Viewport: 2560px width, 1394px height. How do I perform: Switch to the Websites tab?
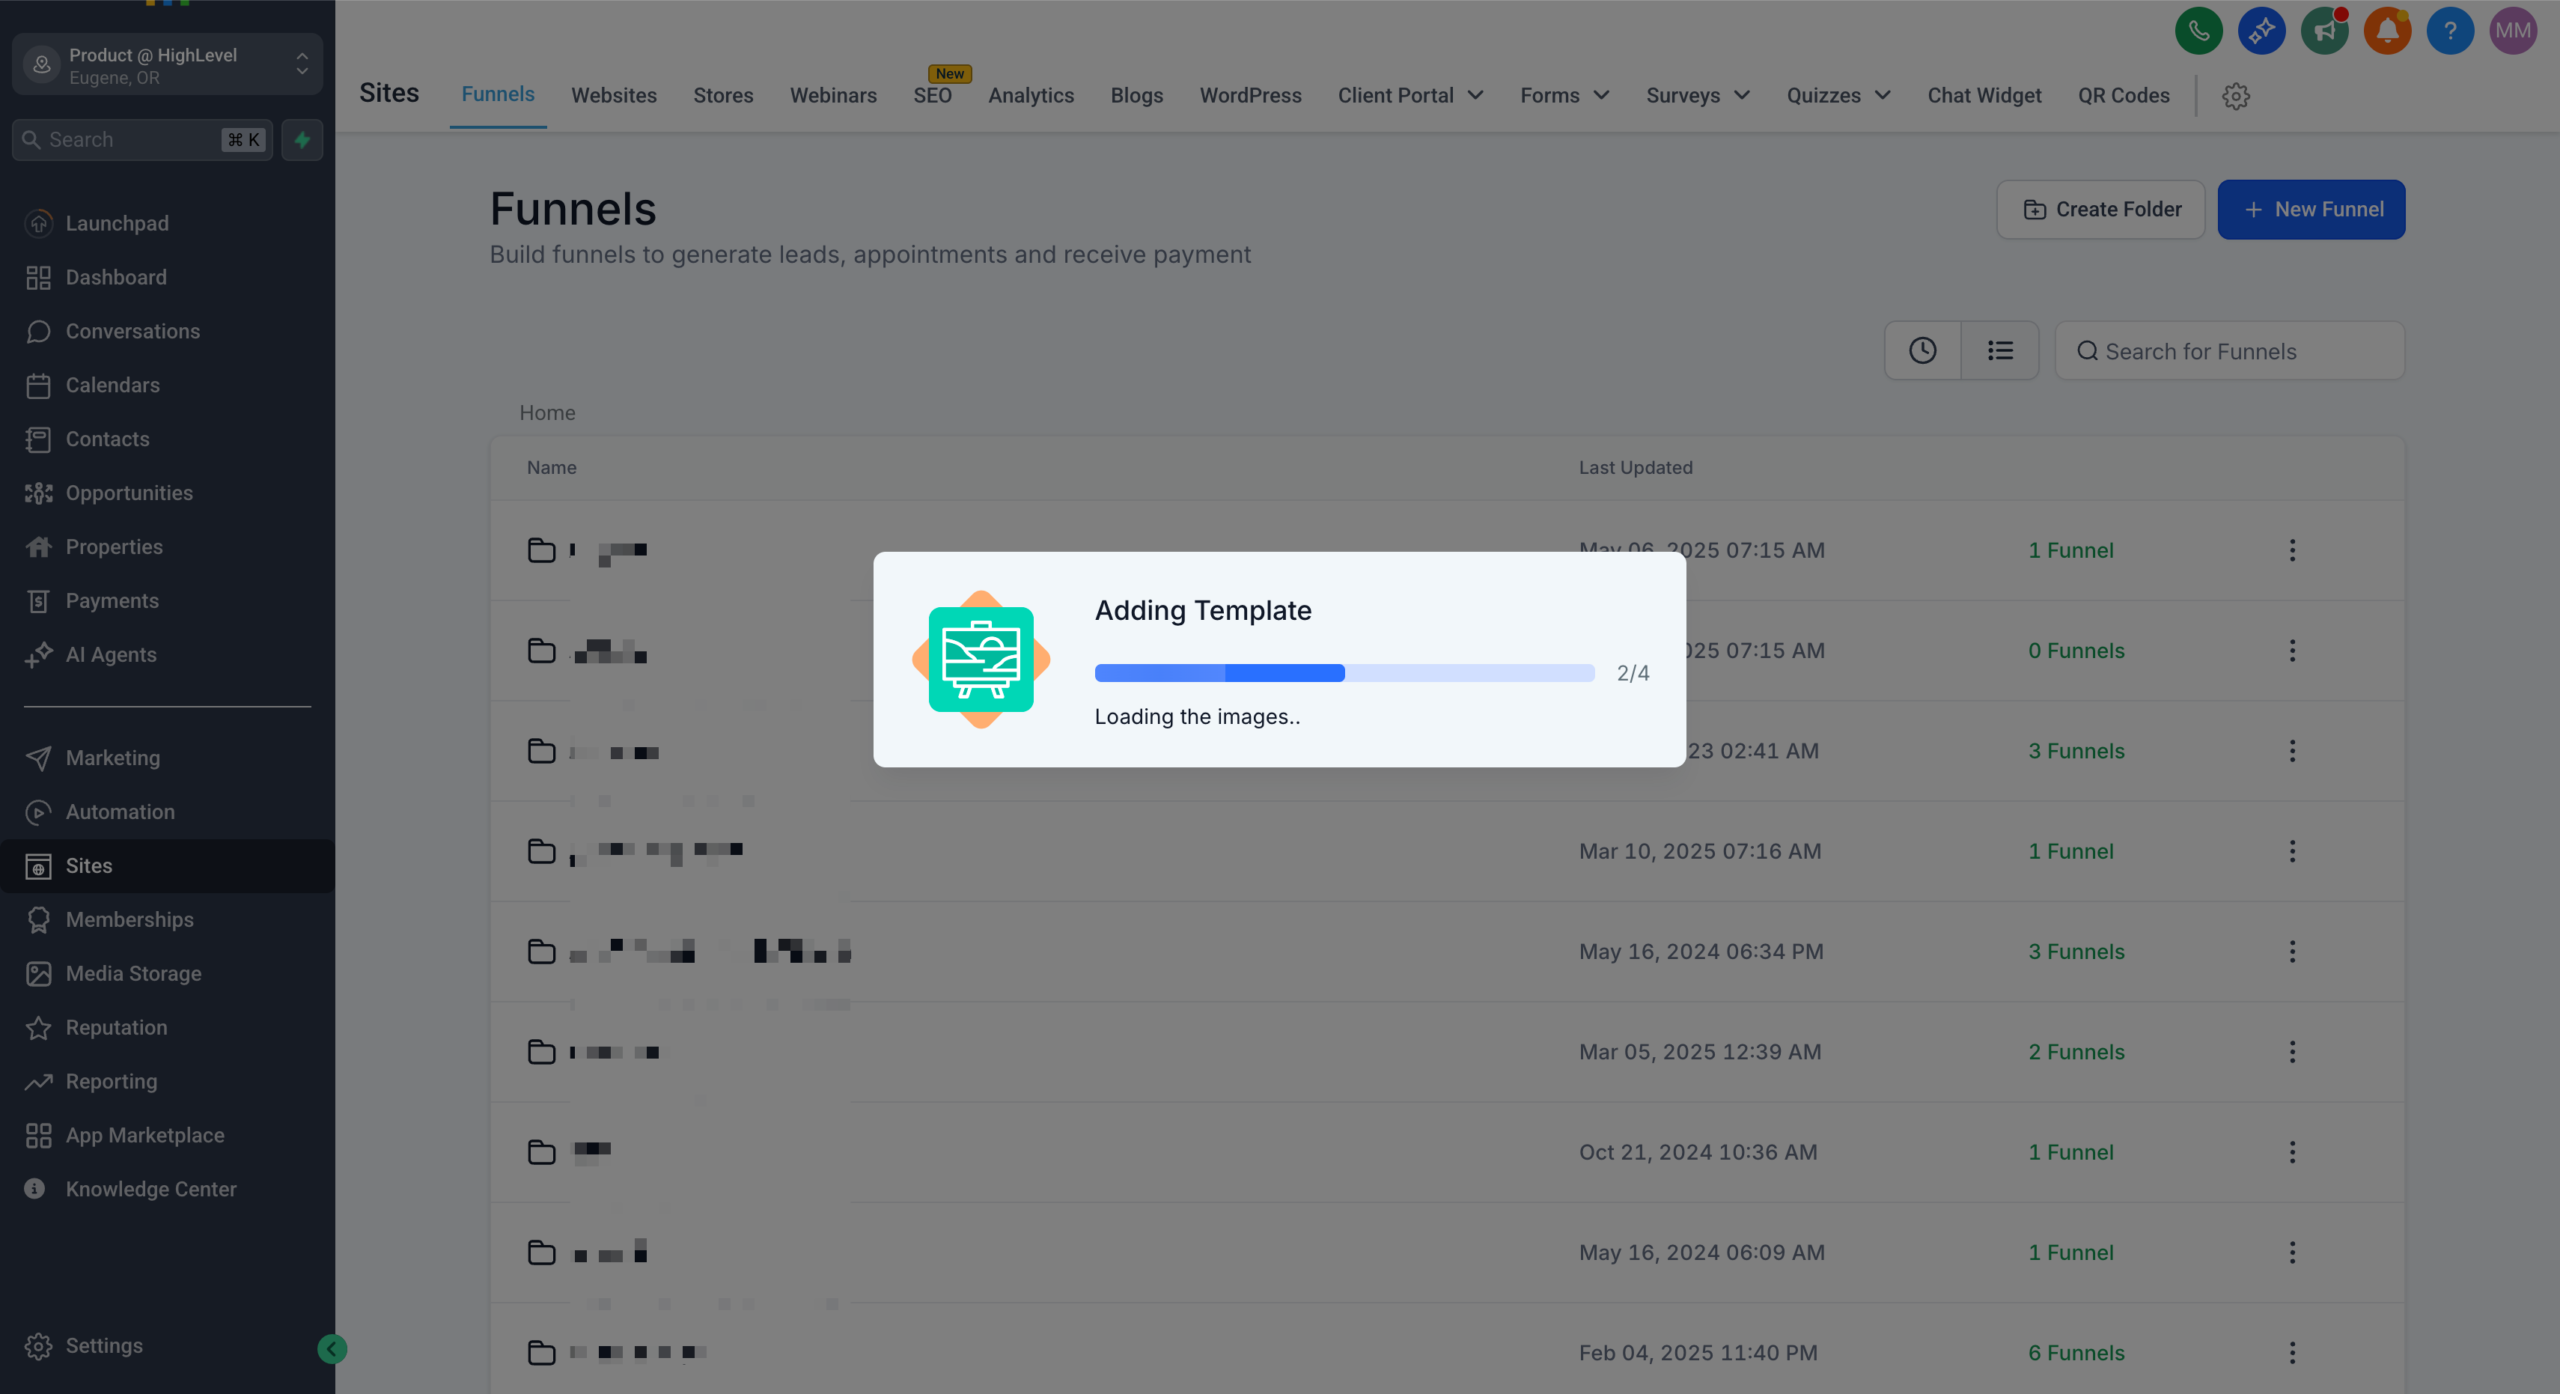[x=613, y=95]
